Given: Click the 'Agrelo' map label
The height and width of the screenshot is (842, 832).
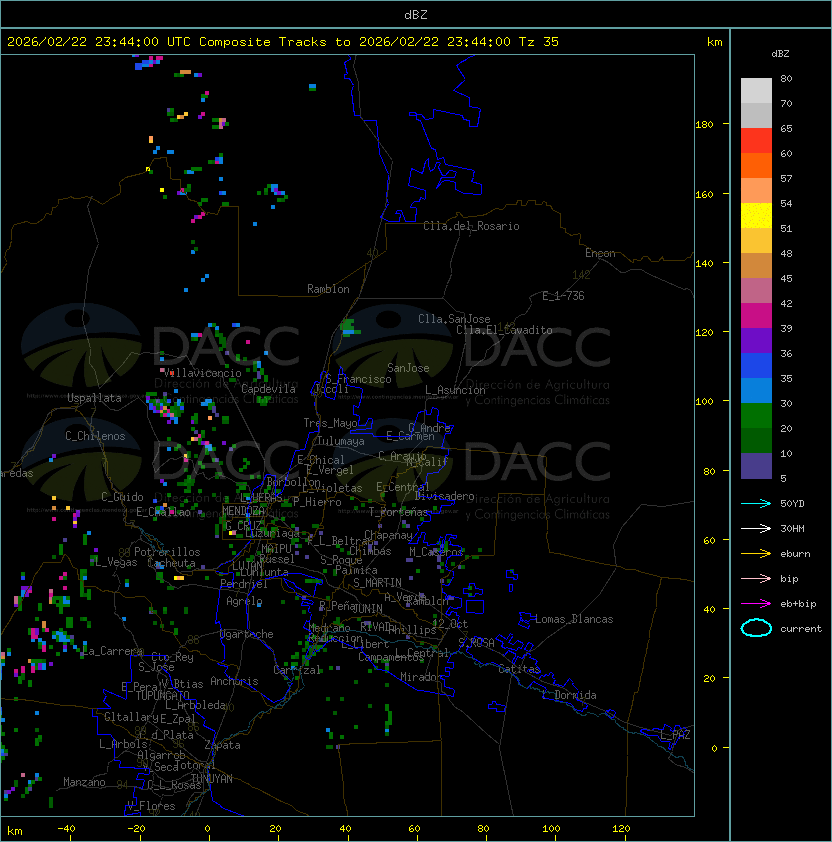Looking at the screenshot, I should coord(244,601).
